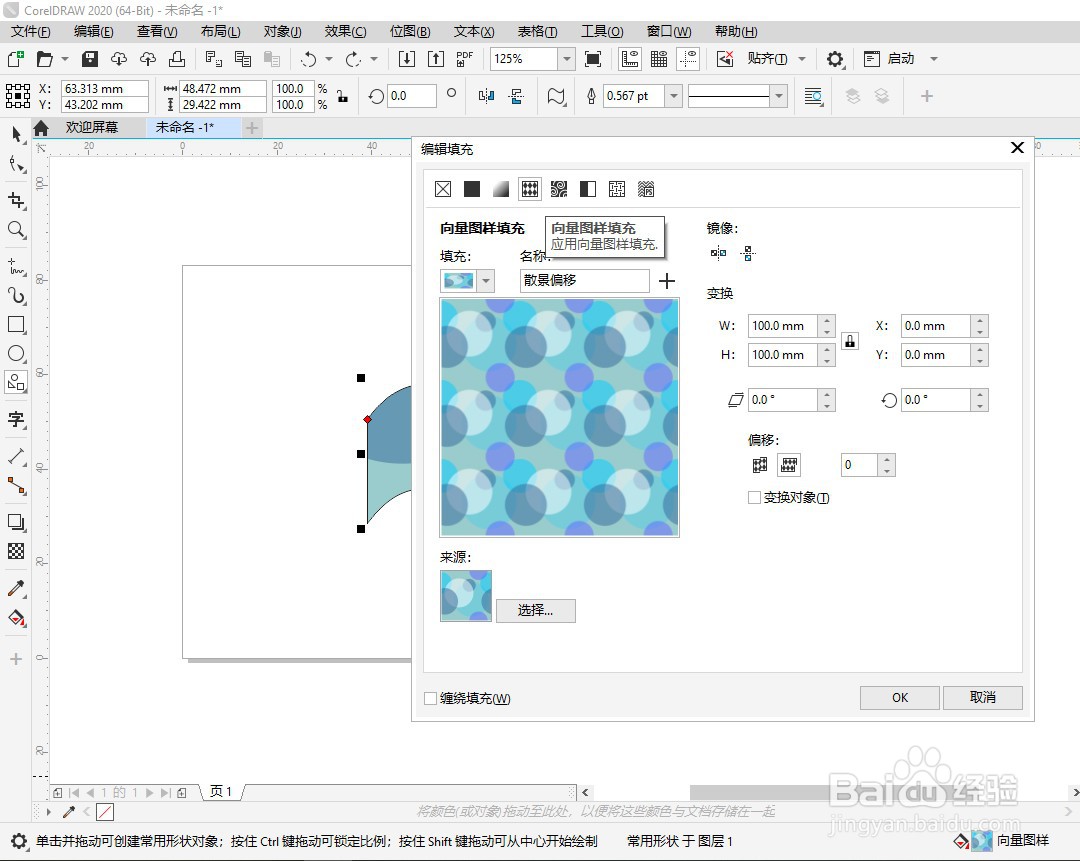Open the 启动 launch dropdown
Image resolution: width=1080 pixels, height=861 pixels.
click(934, 59)
